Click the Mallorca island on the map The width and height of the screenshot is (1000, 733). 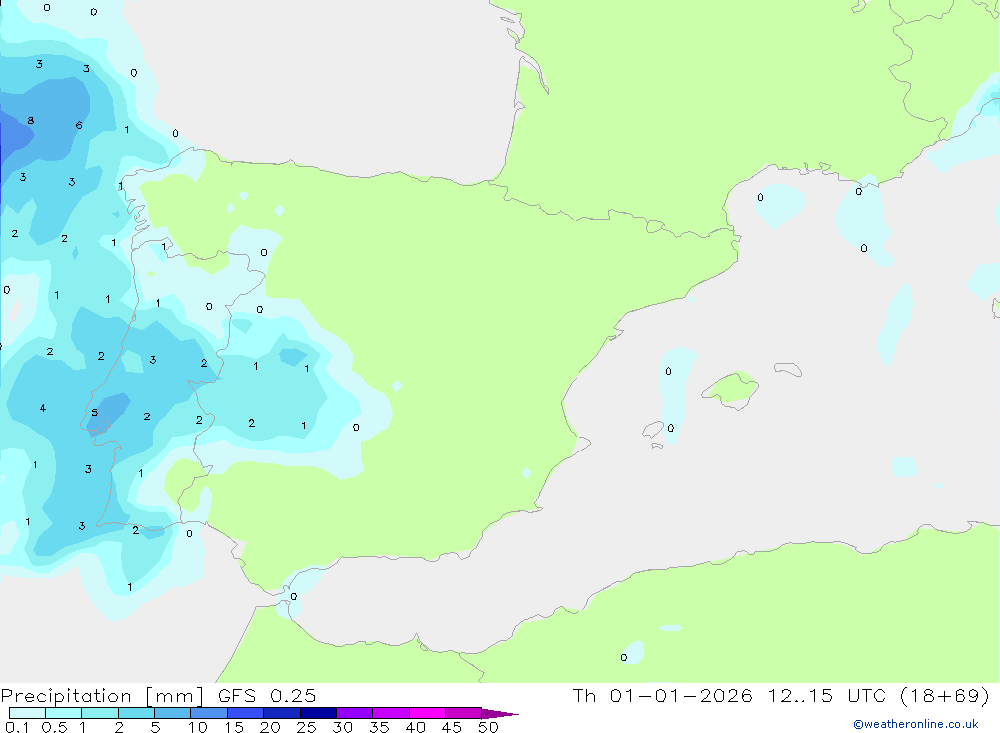tap(730, 389)
